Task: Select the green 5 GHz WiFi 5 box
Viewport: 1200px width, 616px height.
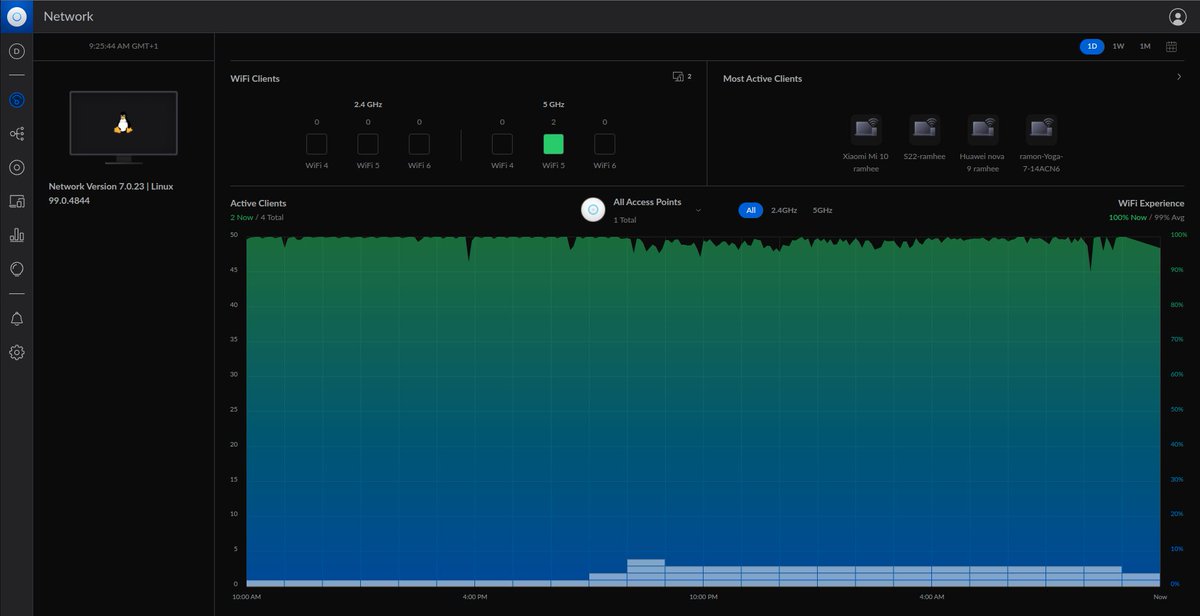Action: click(x=553, y=144)
